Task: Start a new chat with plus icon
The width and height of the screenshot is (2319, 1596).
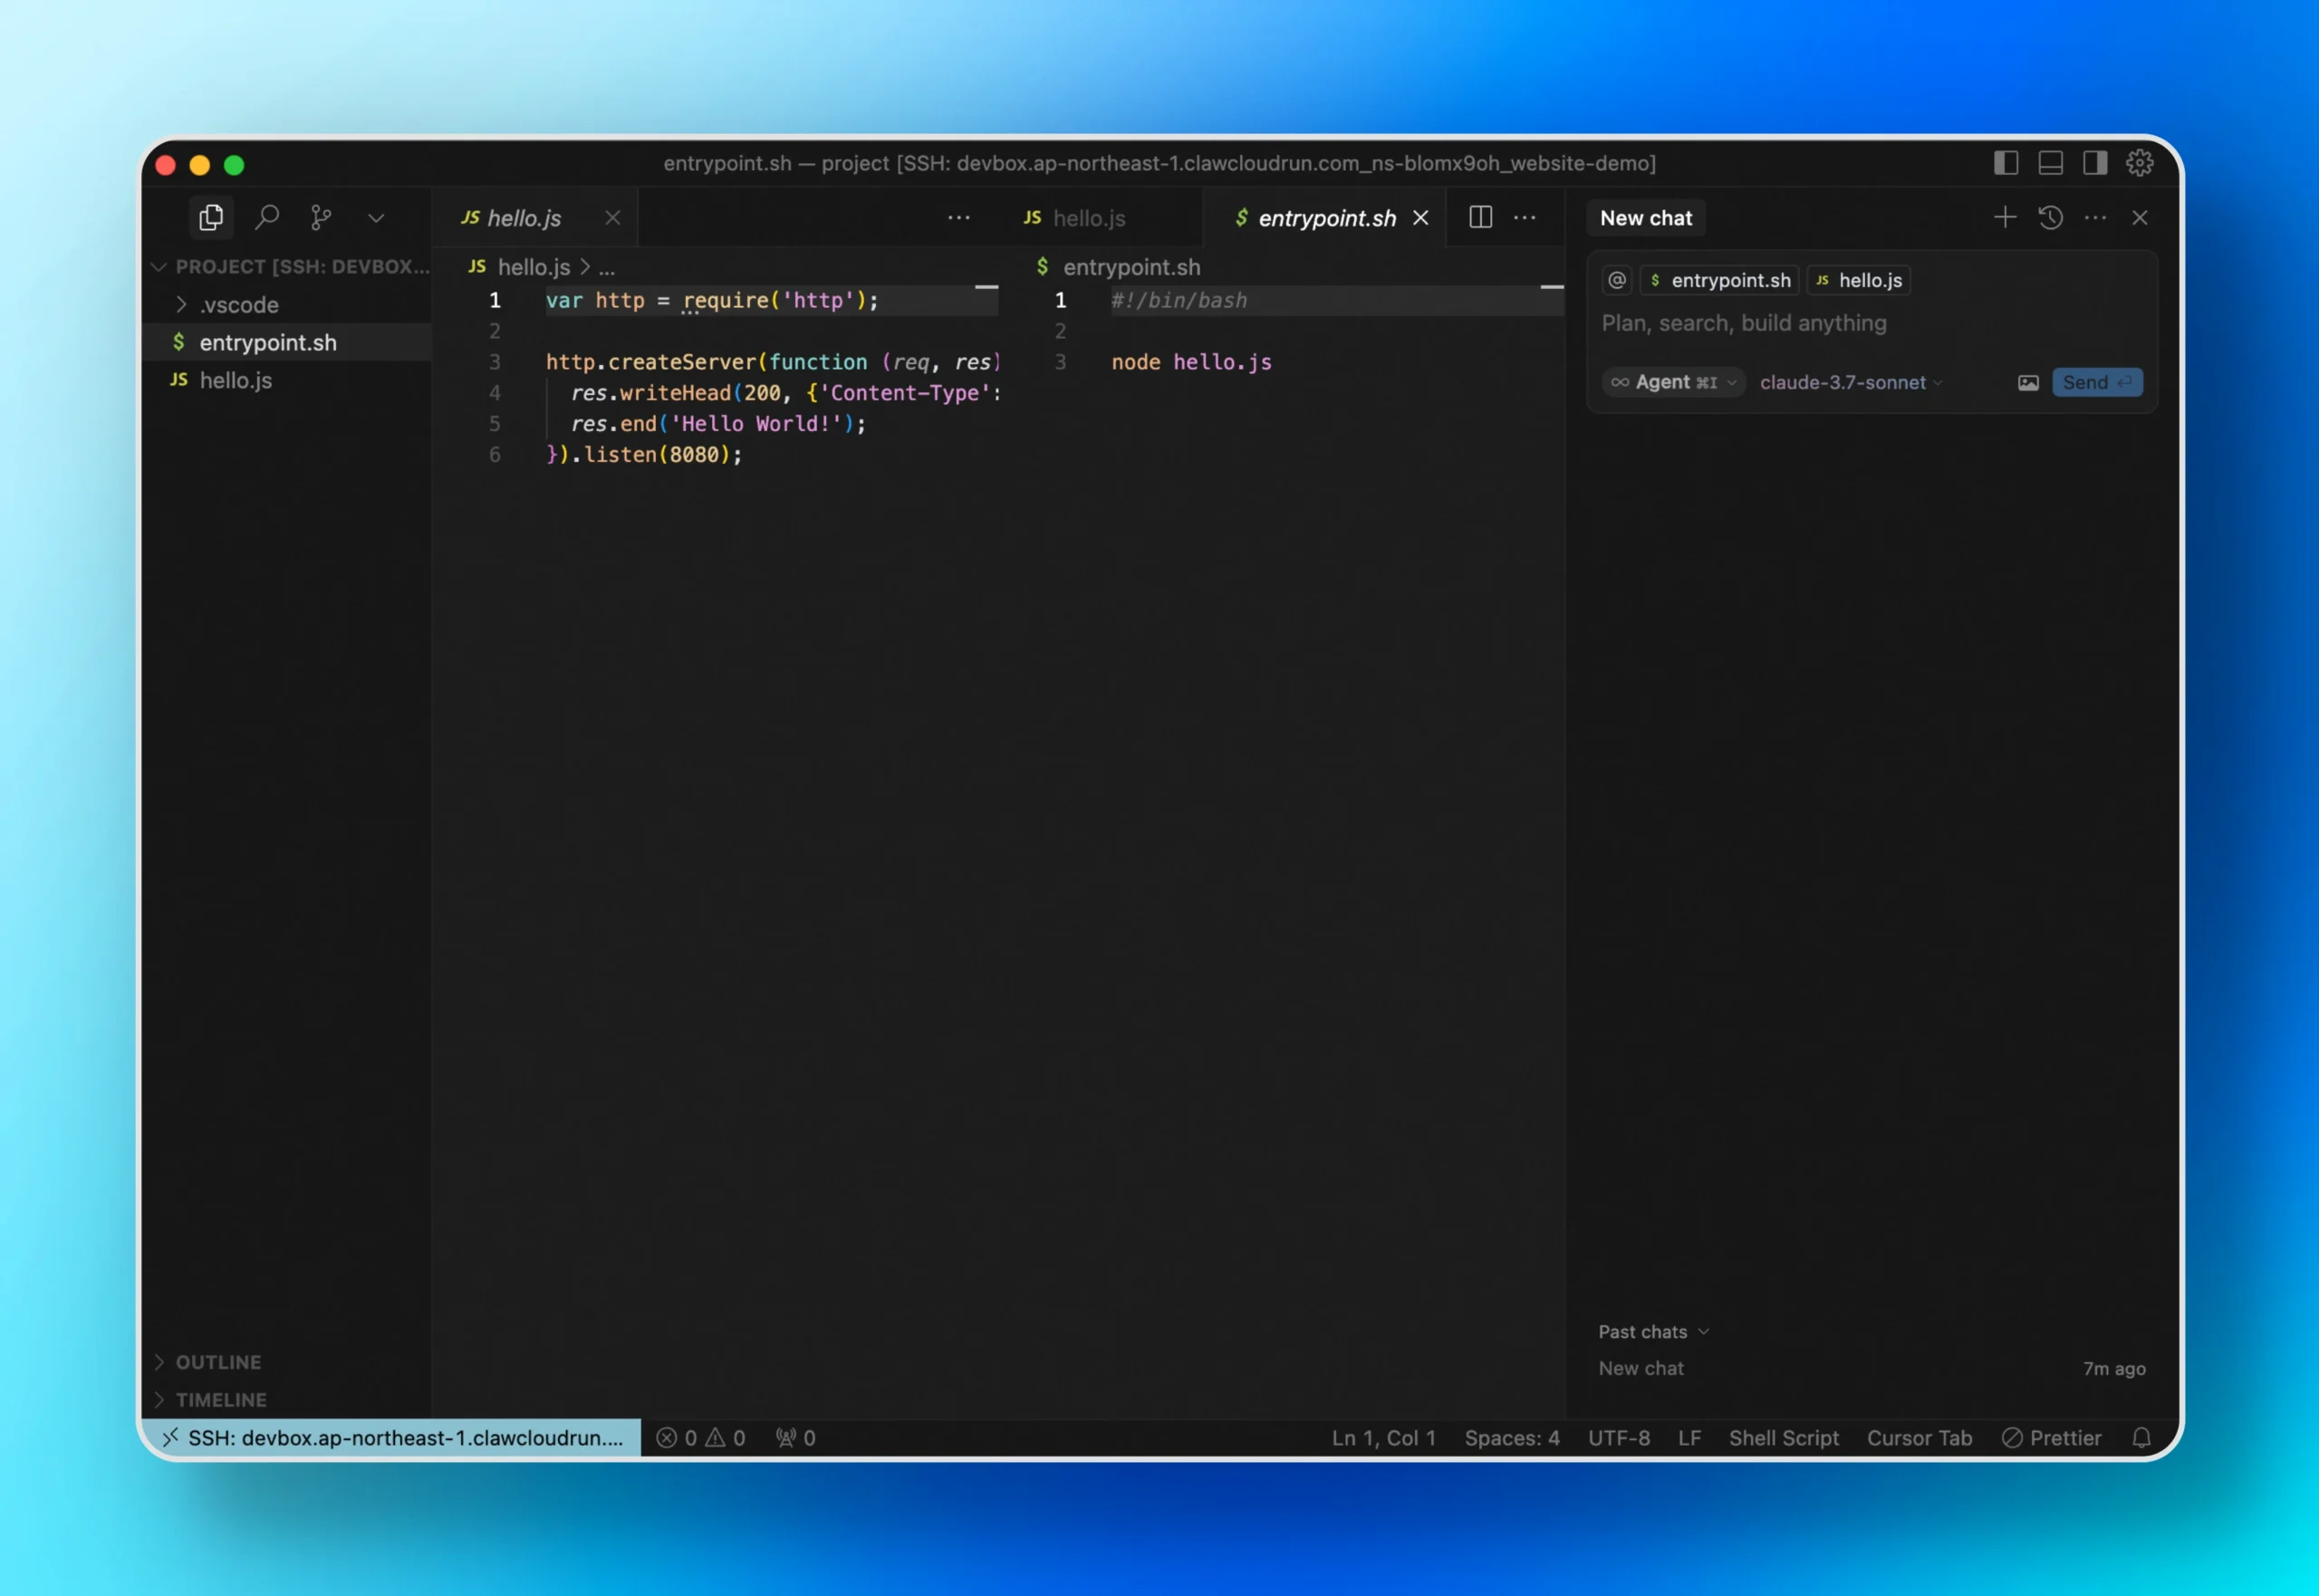Action: [2005, 217]
